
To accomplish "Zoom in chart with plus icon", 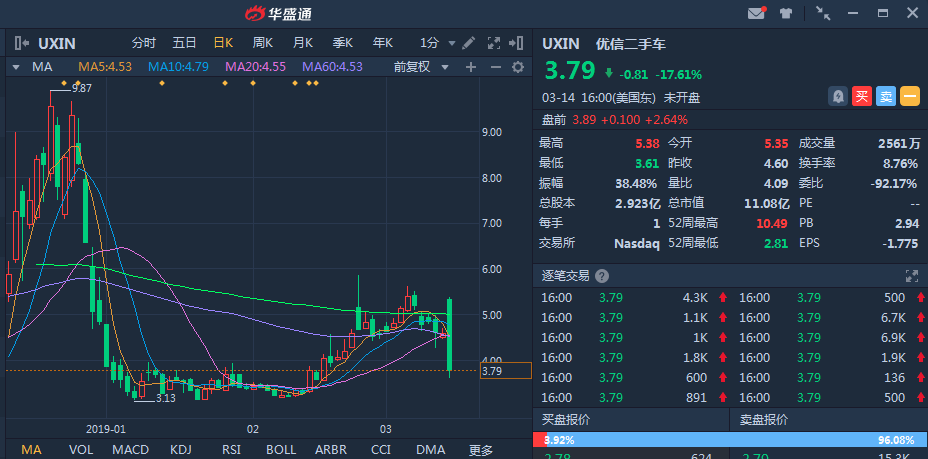I will click(x=471, y=67).
